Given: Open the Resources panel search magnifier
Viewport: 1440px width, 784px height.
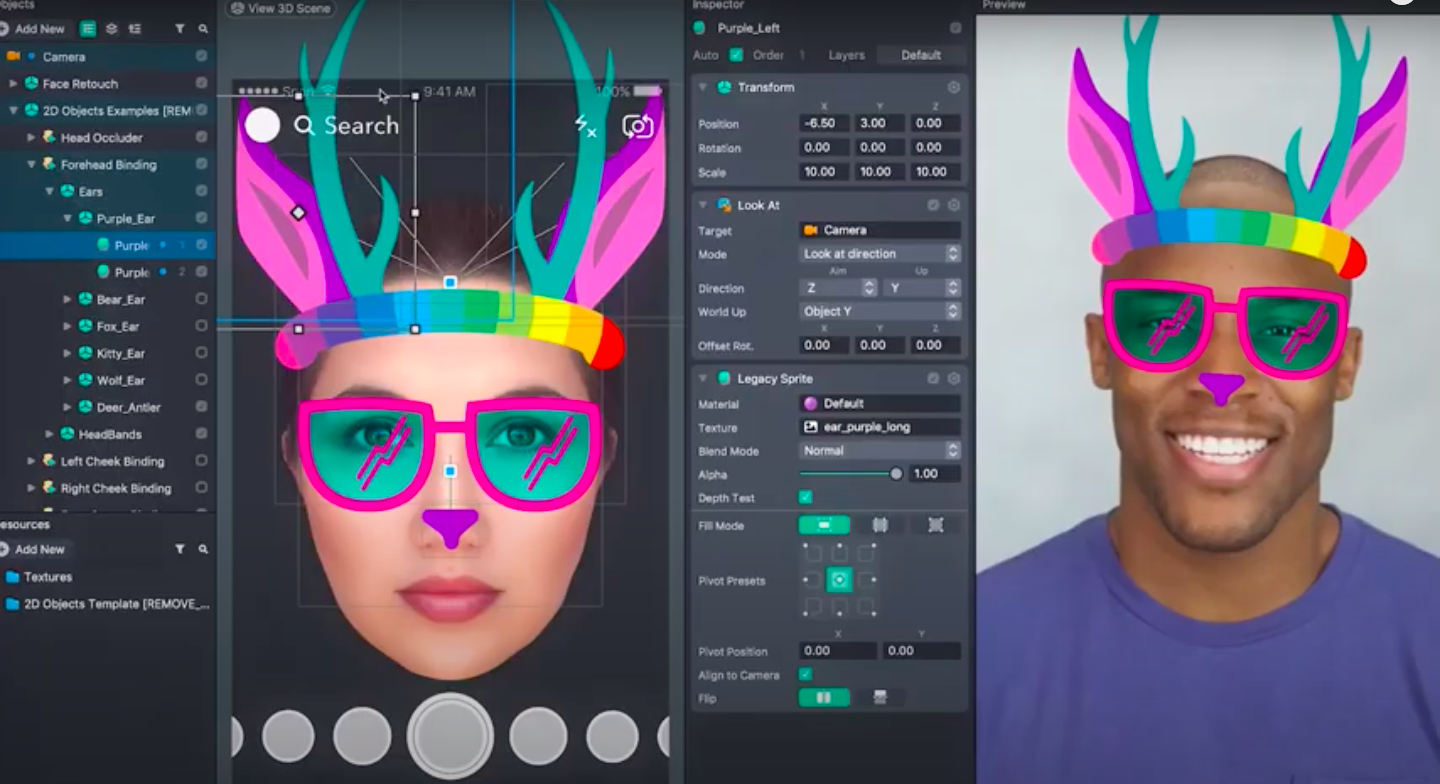Looking at the screenshot, I should pos(203,549).
